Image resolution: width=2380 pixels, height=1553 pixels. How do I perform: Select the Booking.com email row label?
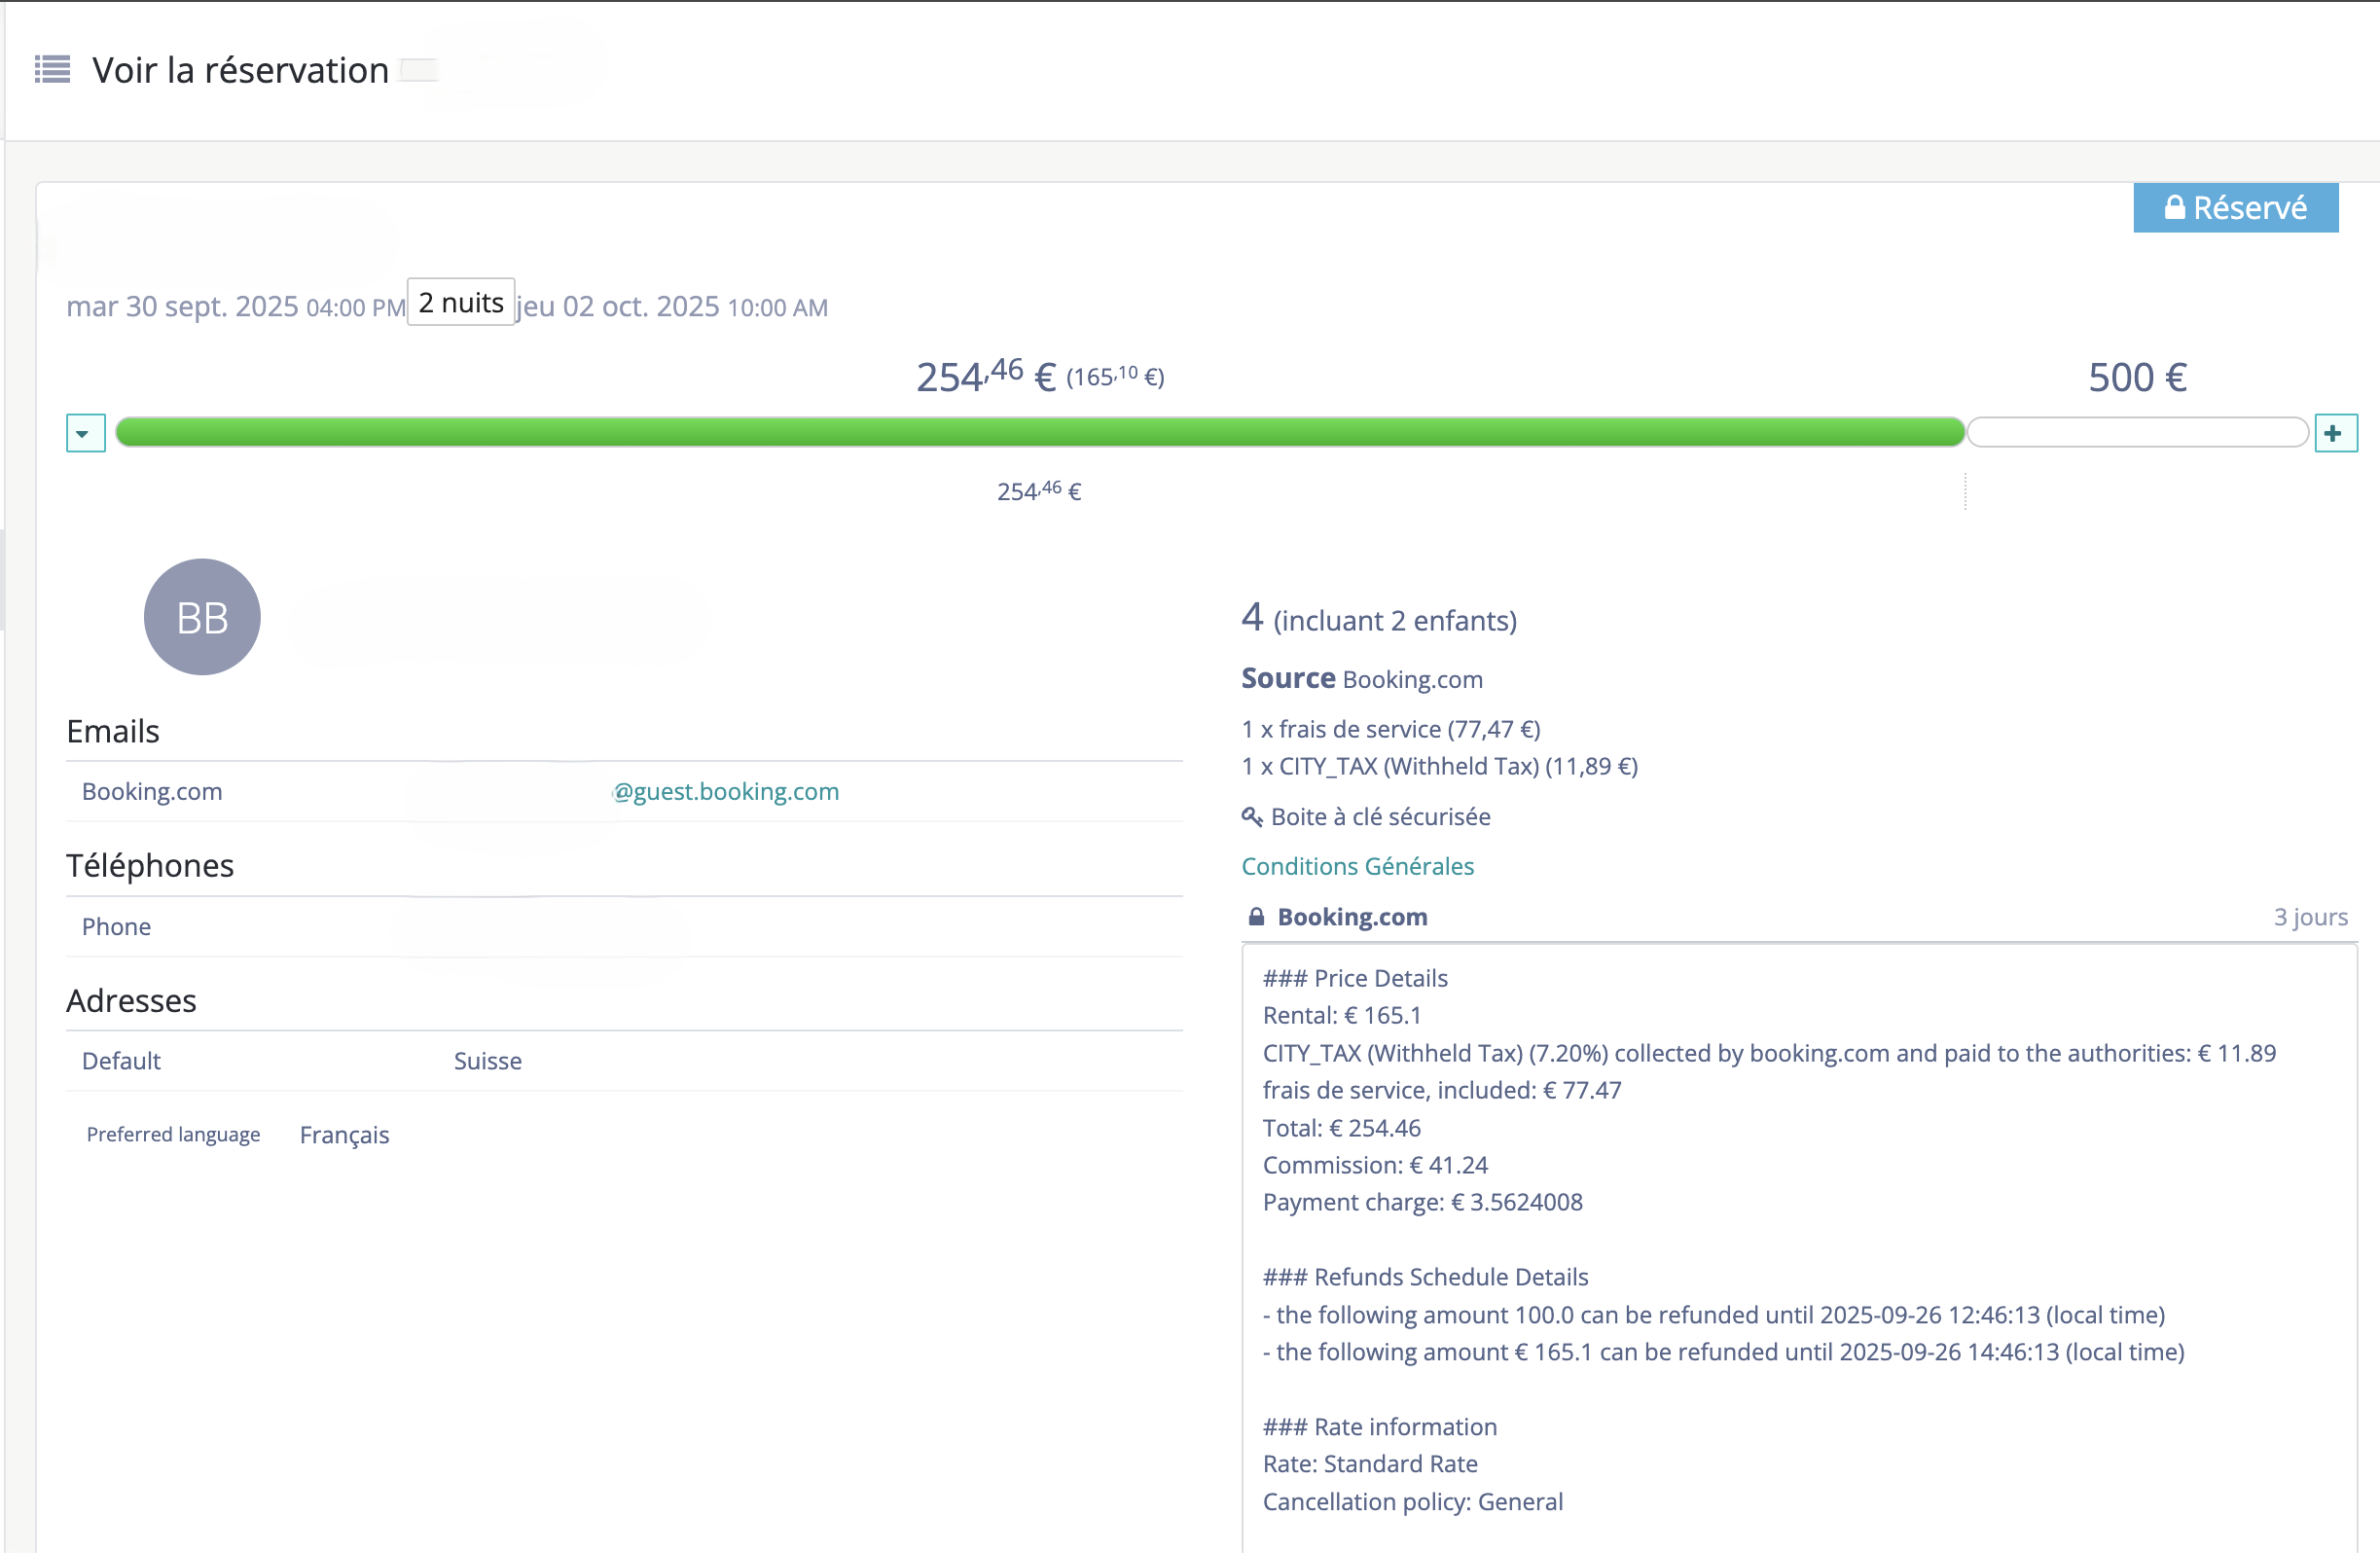pos(152,791)
